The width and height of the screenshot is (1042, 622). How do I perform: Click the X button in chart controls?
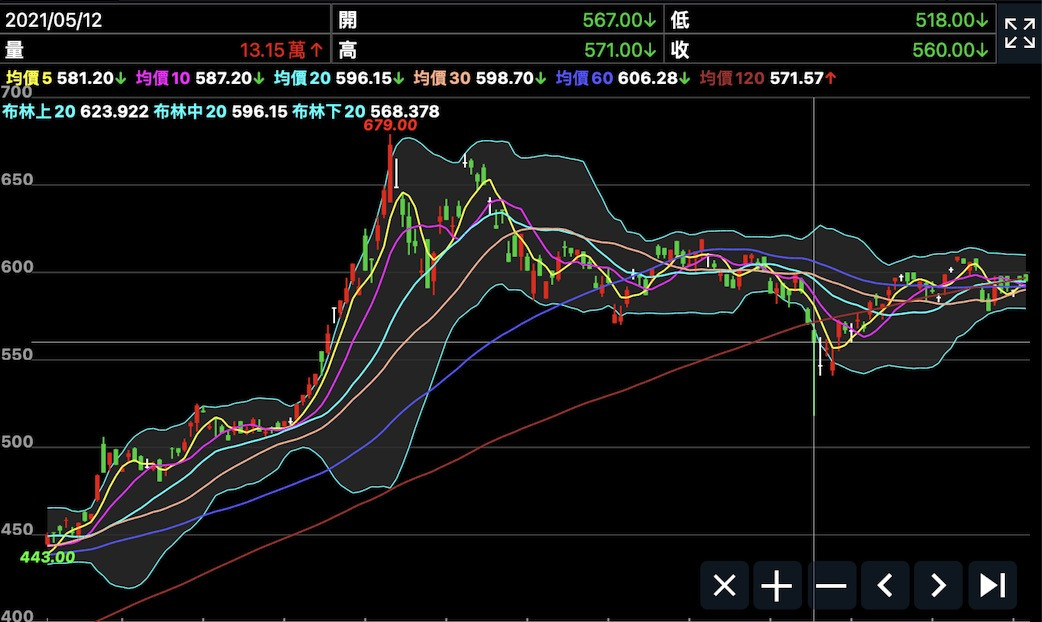coord(724,586)
